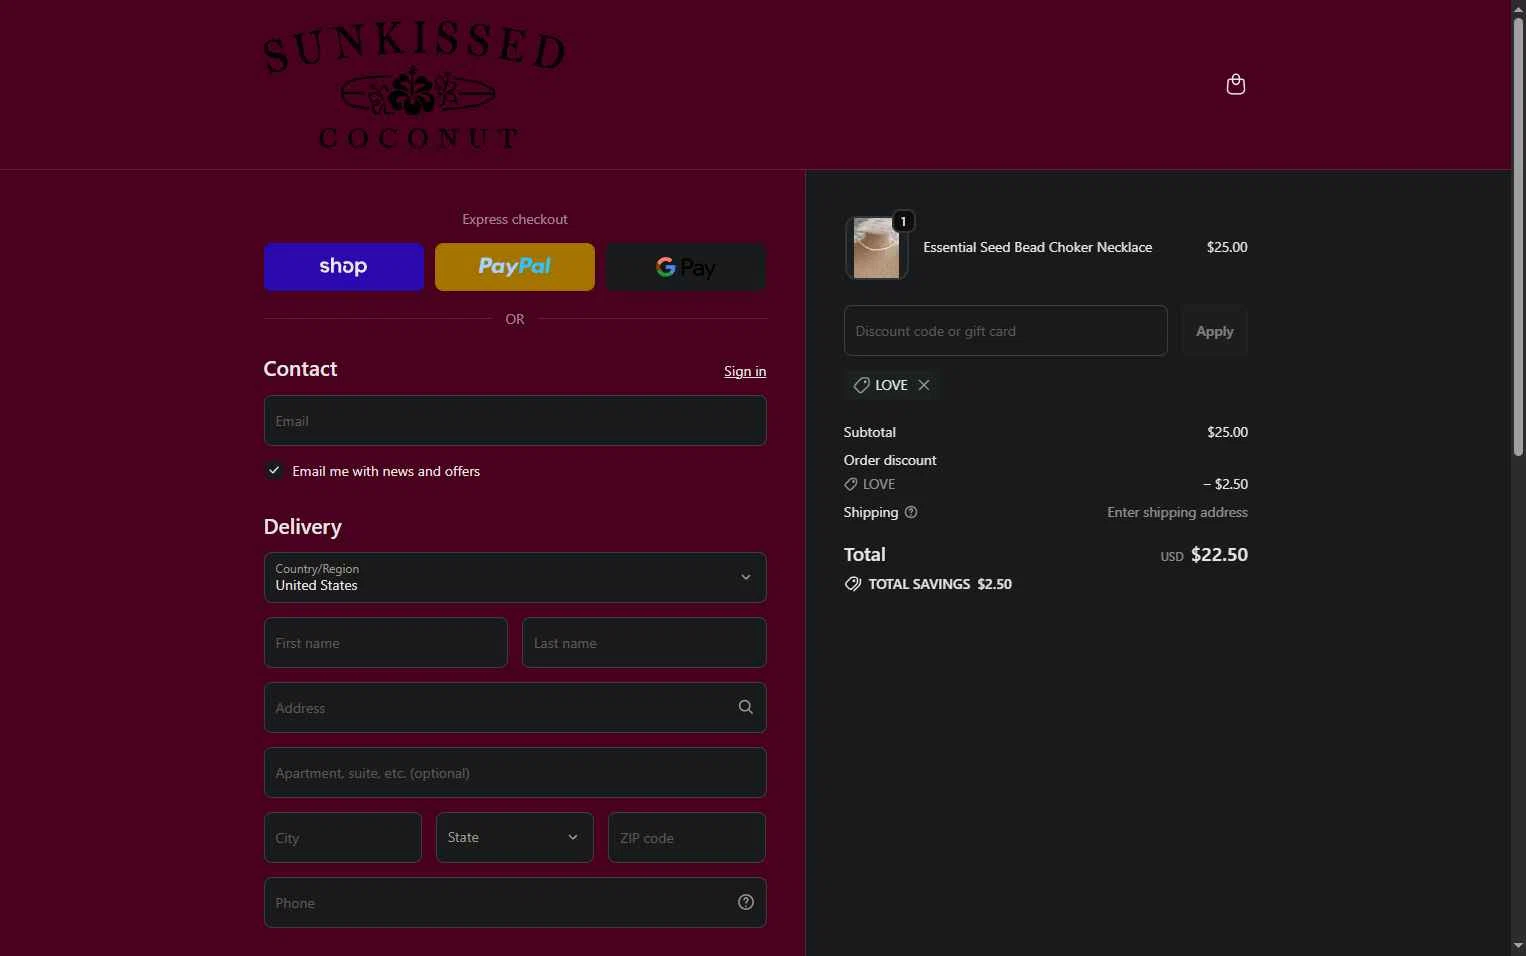Open the shopping bag cart icon
The height and width of the screenshot is (956, 1526).
[1235, 84]
